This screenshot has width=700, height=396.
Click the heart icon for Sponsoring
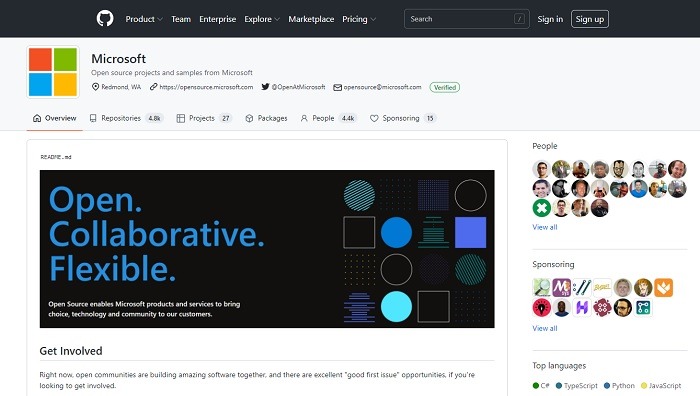point(374,118)
